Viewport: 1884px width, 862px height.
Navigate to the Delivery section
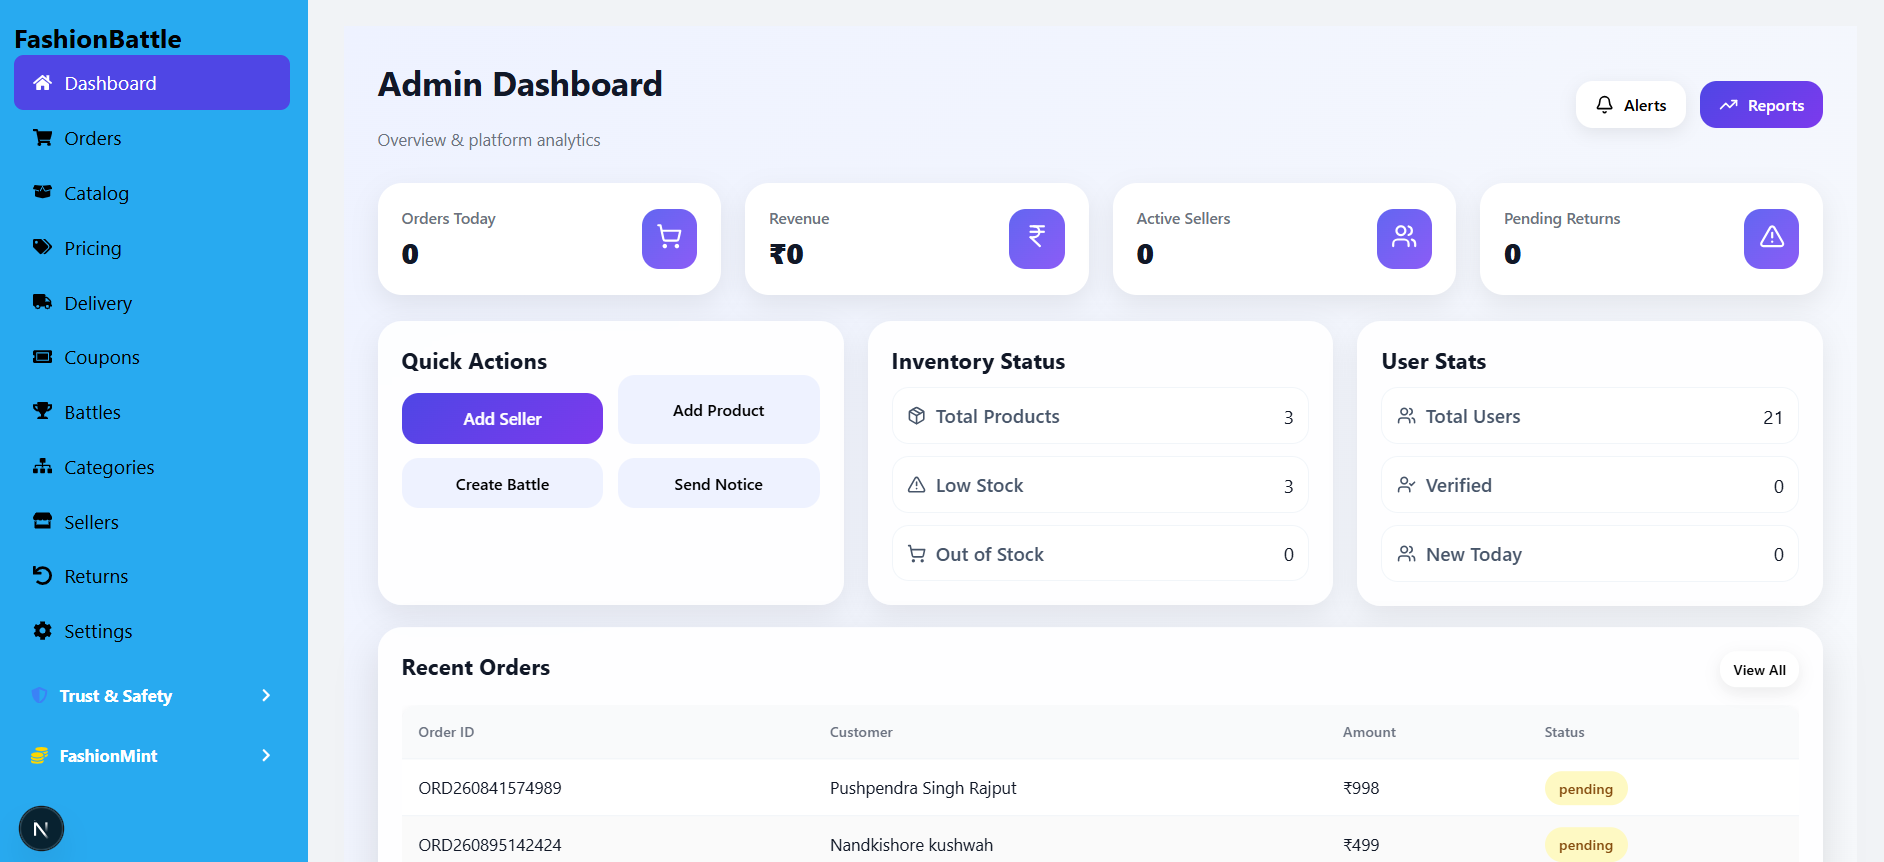point(152,303)
